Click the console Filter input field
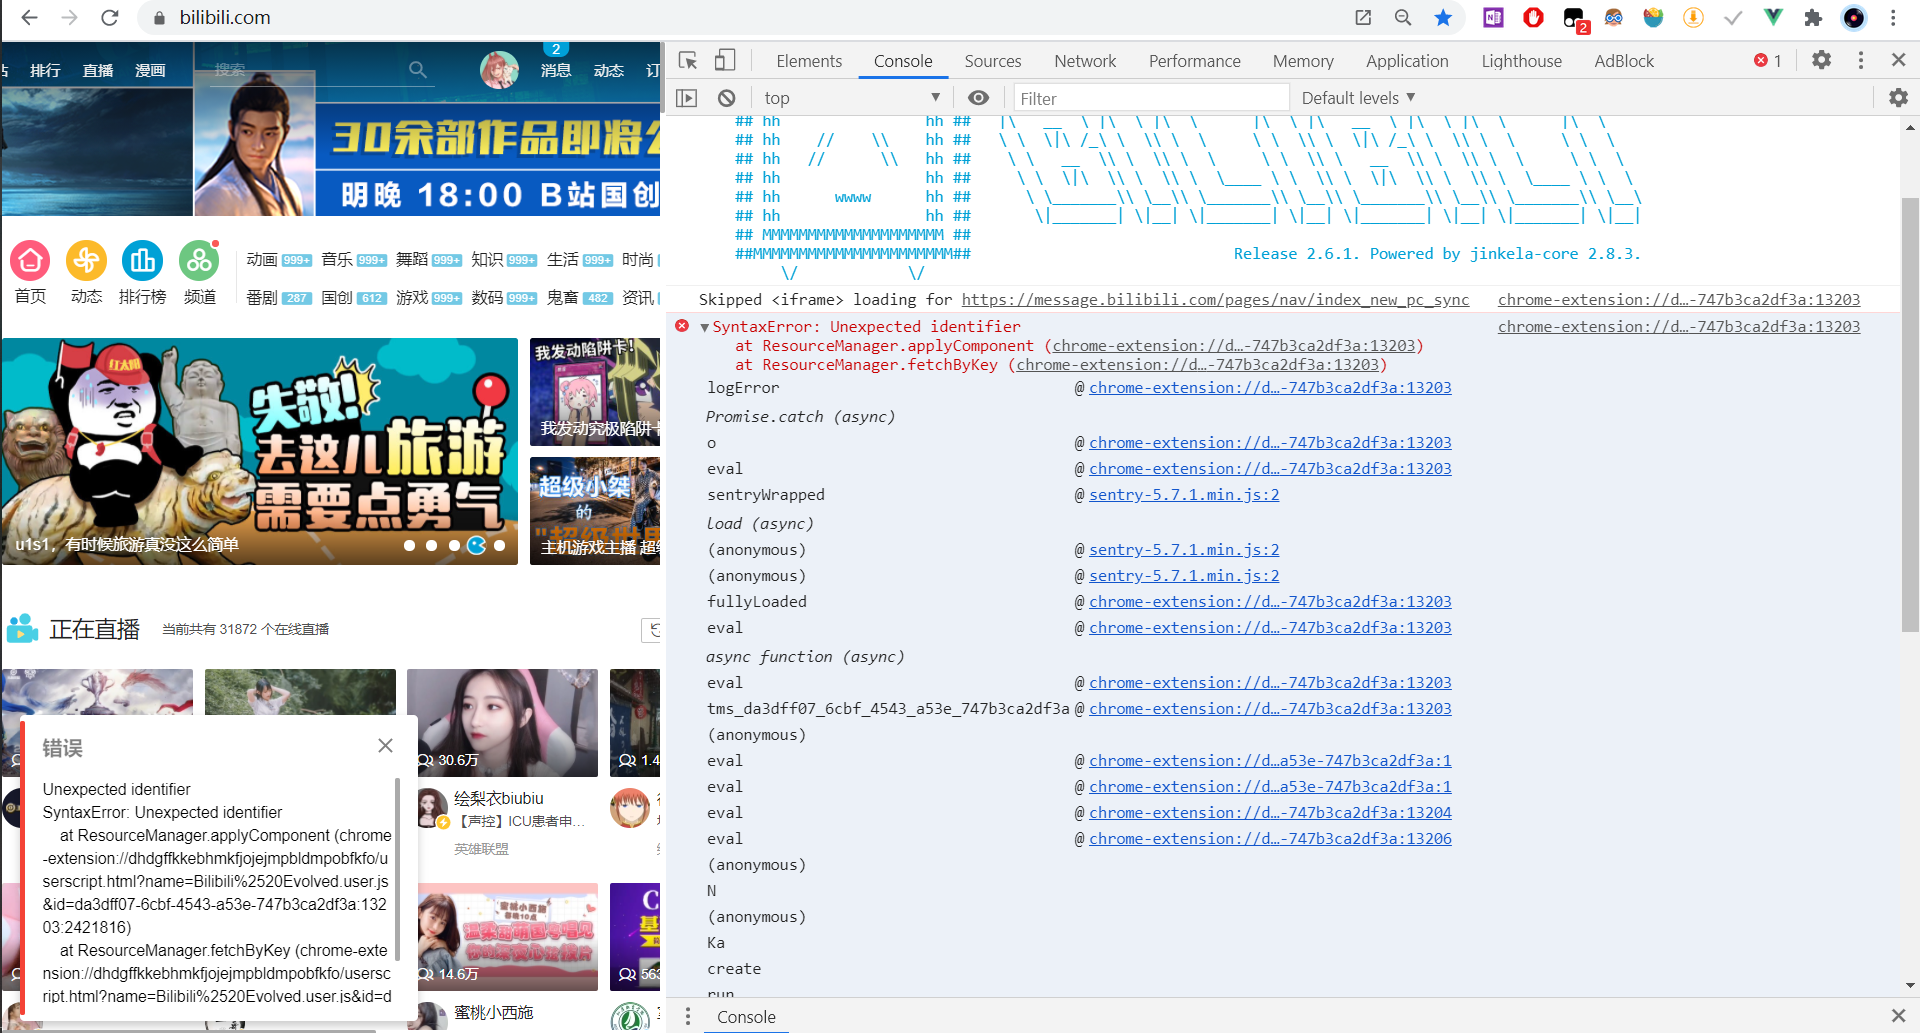This screenshot has height=1033, width=1920. [1150, 97]
